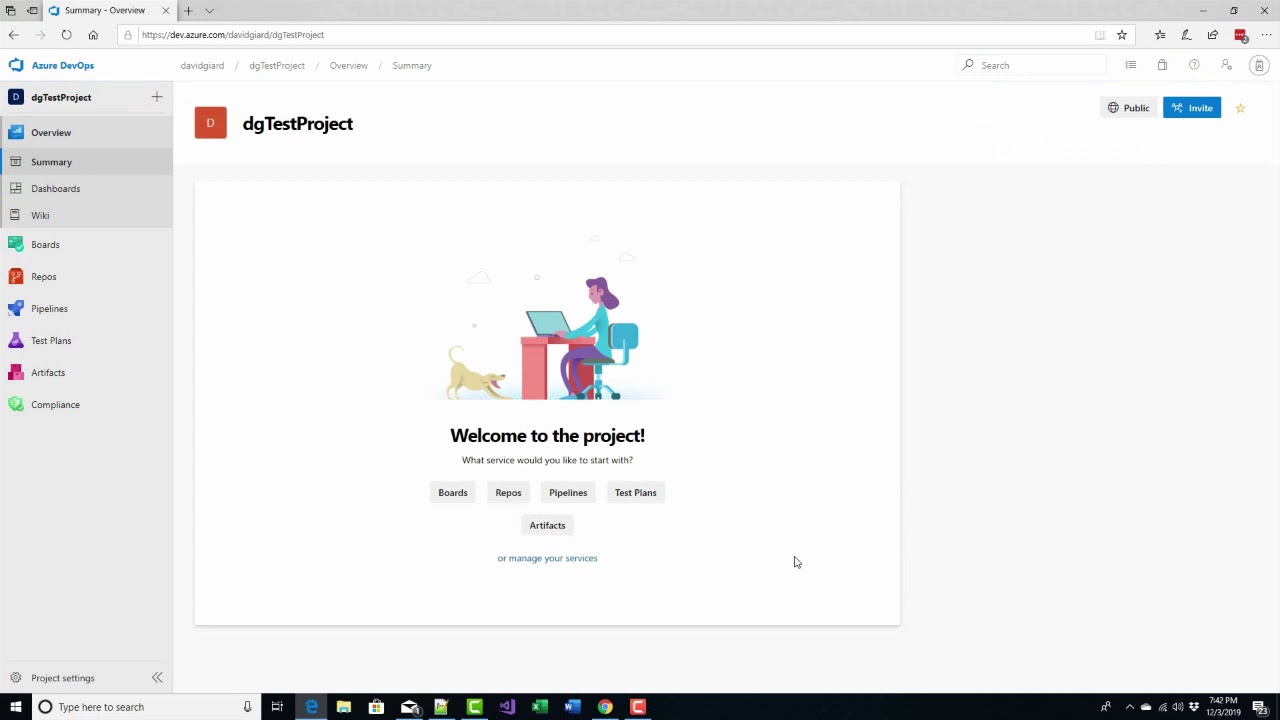
Task: Open the account profile avatar menu
Action: pos(1259,66)
